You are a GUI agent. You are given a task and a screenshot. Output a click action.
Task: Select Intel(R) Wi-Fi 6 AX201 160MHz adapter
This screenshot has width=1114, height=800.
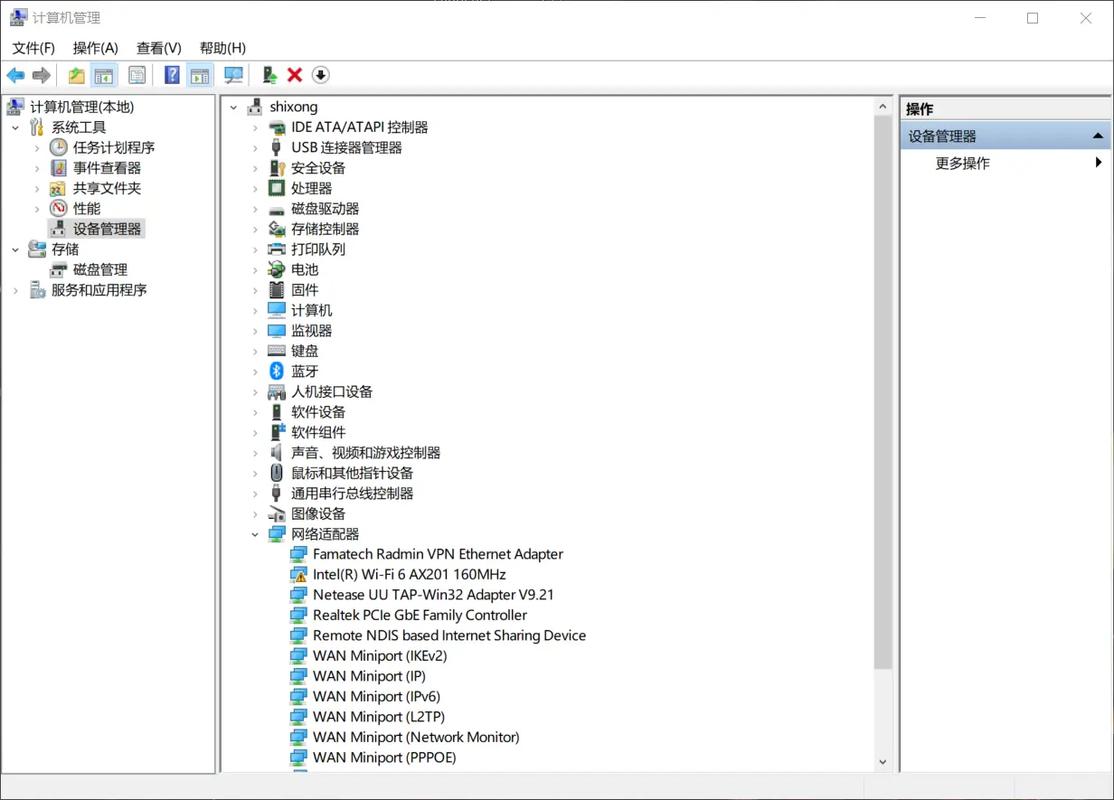(x=409, y=575)
